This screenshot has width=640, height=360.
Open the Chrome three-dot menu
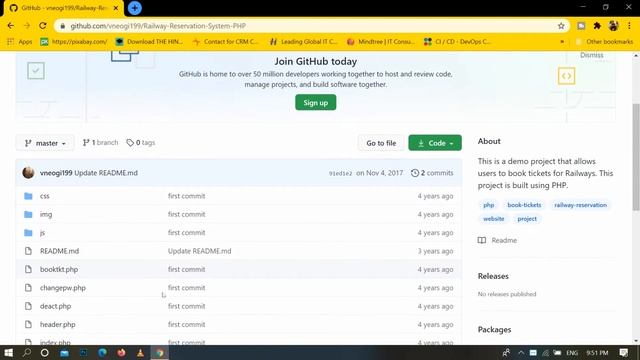pyautogui.click(x=629, y=26)
